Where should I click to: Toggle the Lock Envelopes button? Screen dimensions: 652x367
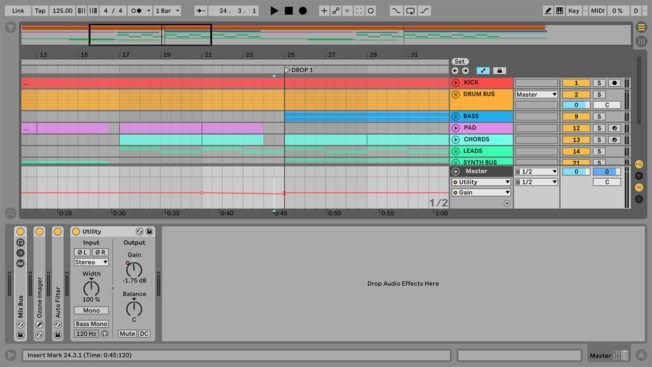499,71
